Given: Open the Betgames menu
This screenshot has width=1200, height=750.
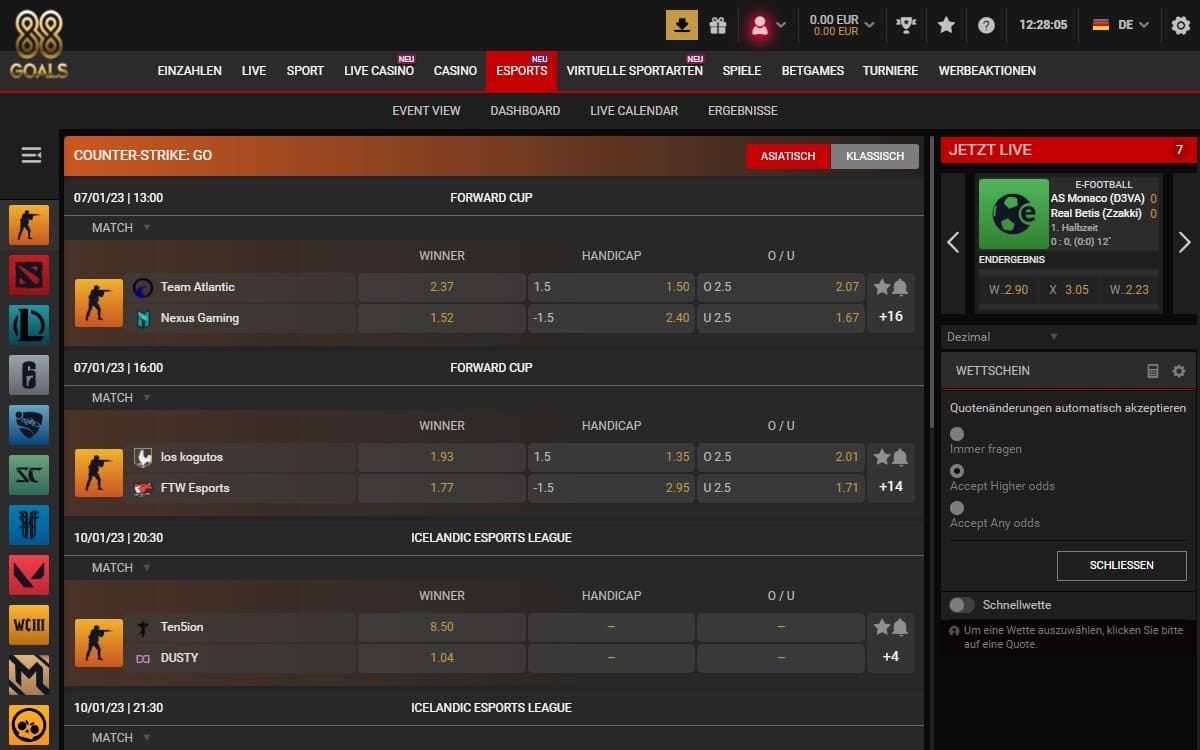Looking at the screenshot, I should coord(813,71).
